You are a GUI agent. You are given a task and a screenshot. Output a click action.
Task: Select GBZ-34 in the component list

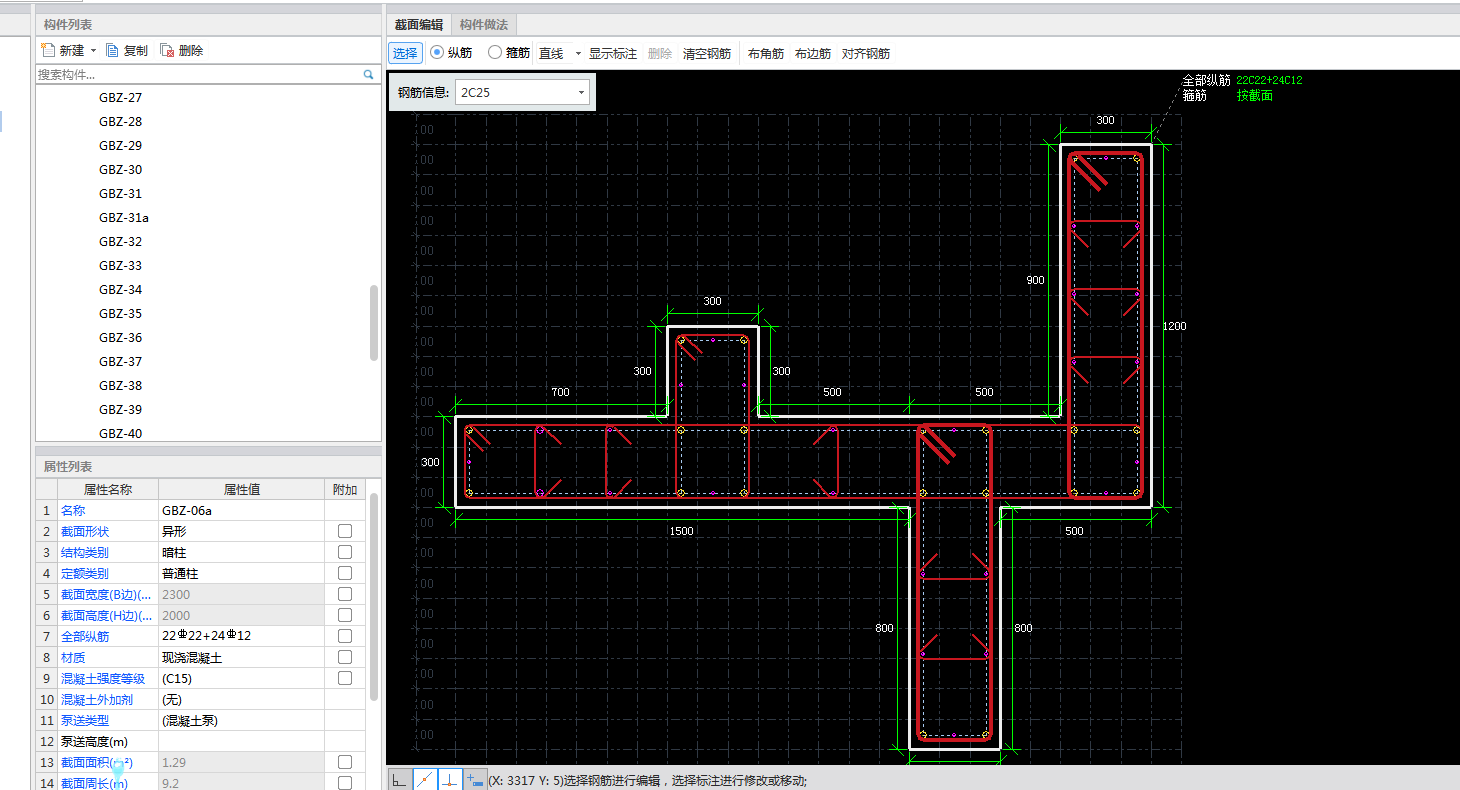point(121,290)
